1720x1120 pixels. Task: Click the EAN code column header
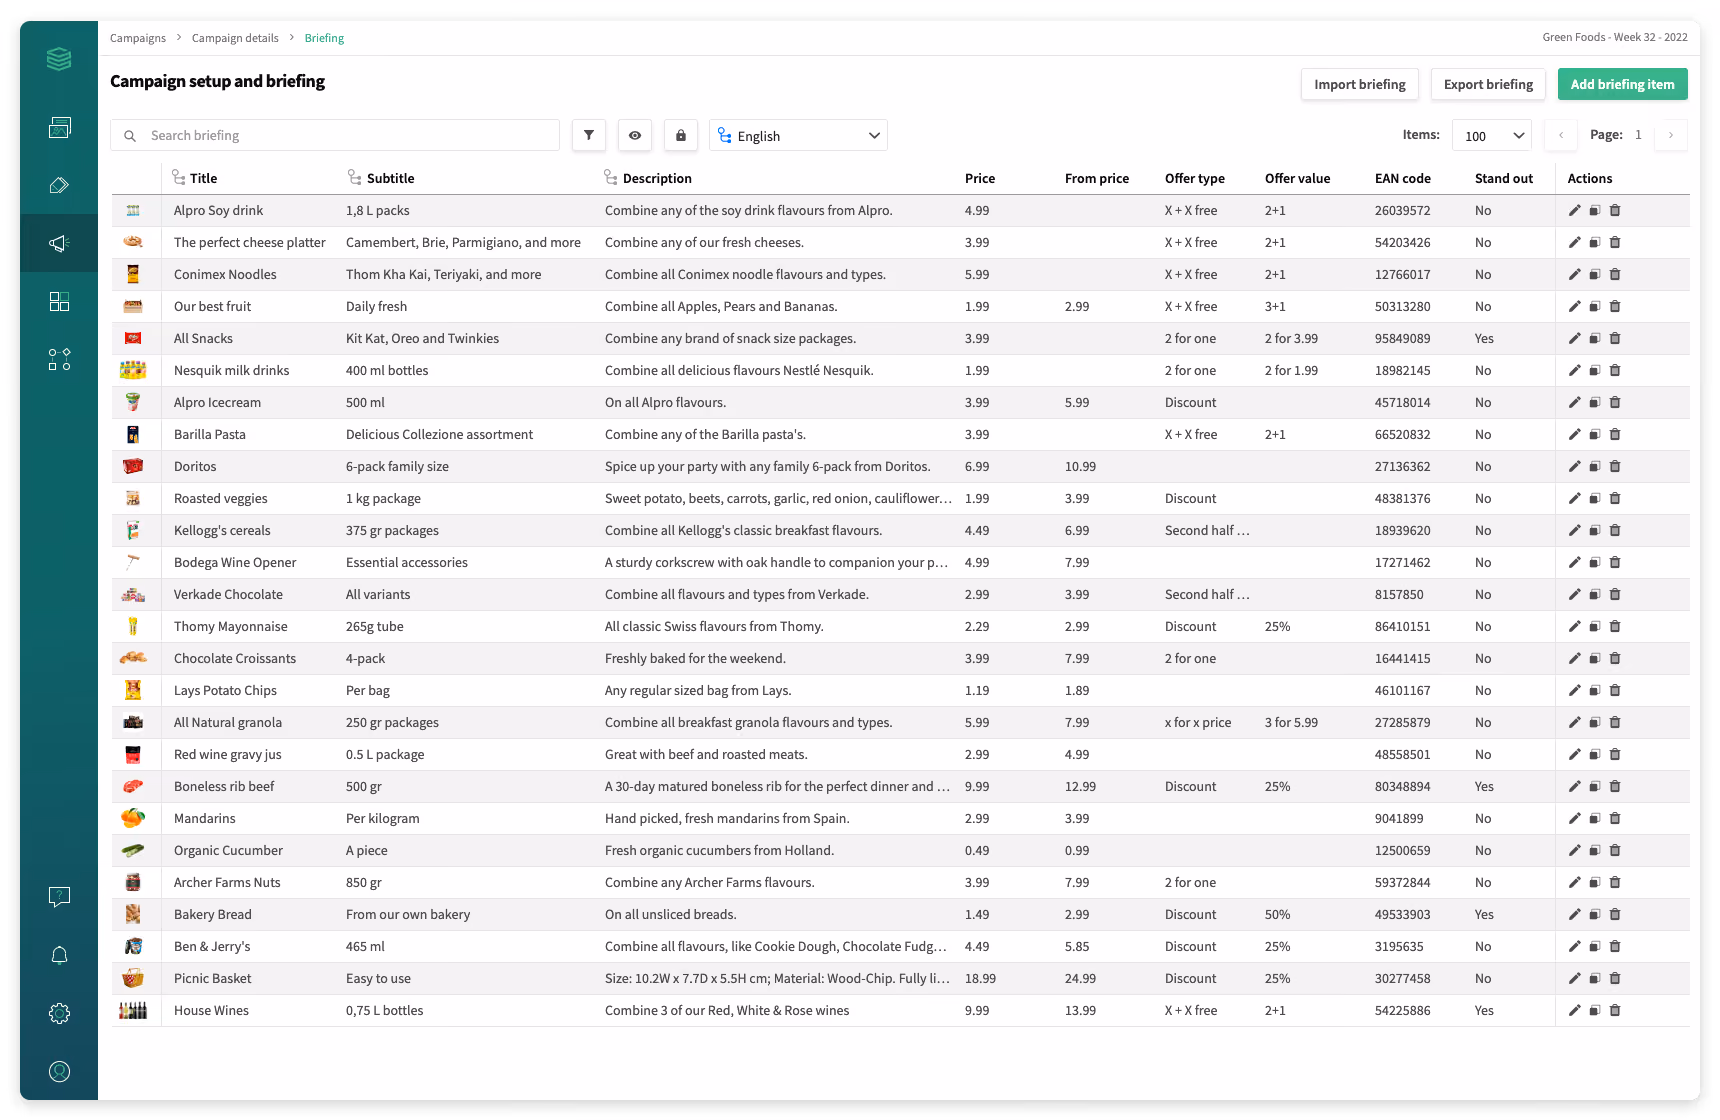(x=1403, y=178)
